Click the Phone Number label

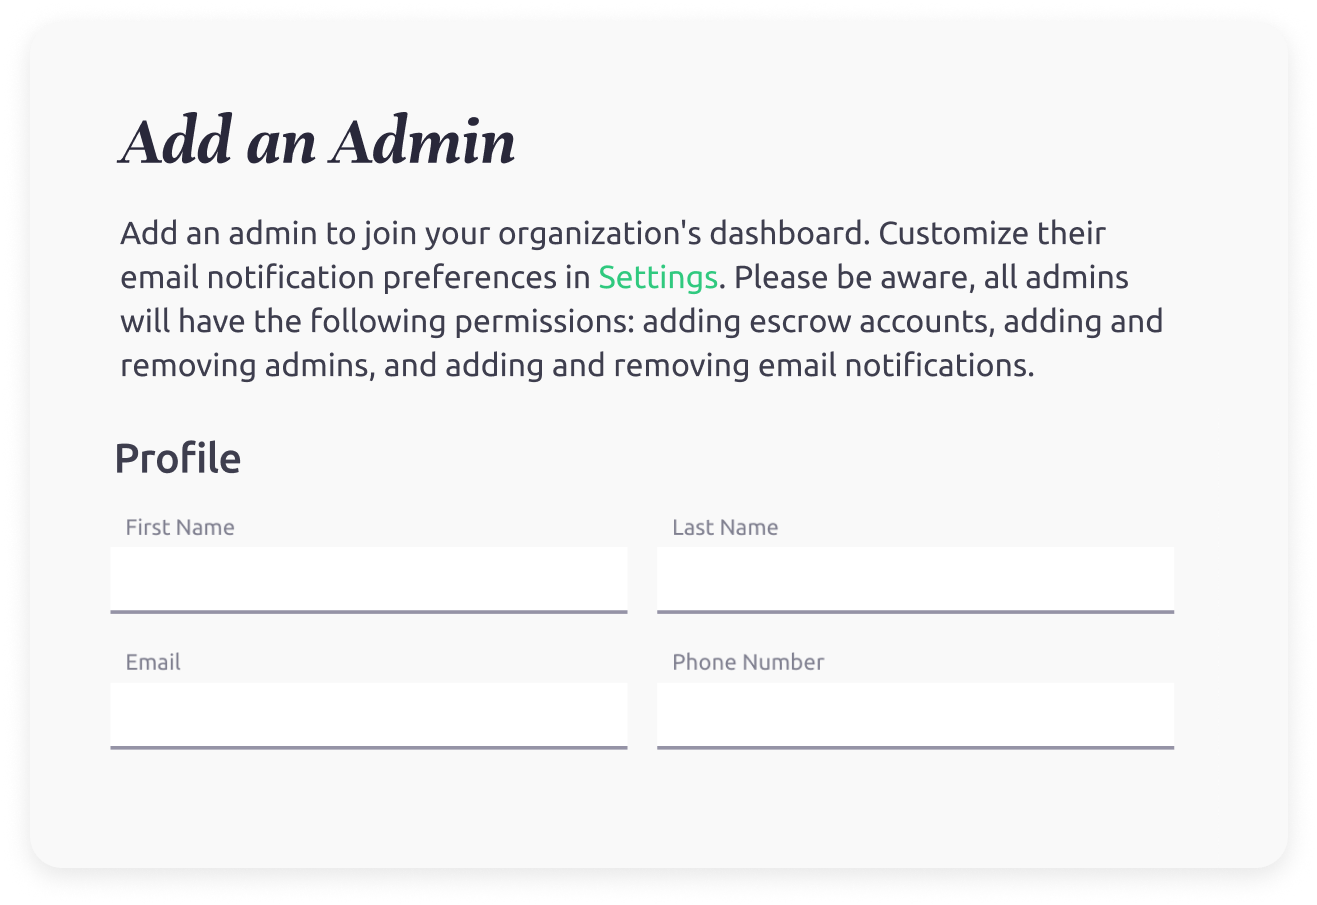746,662
